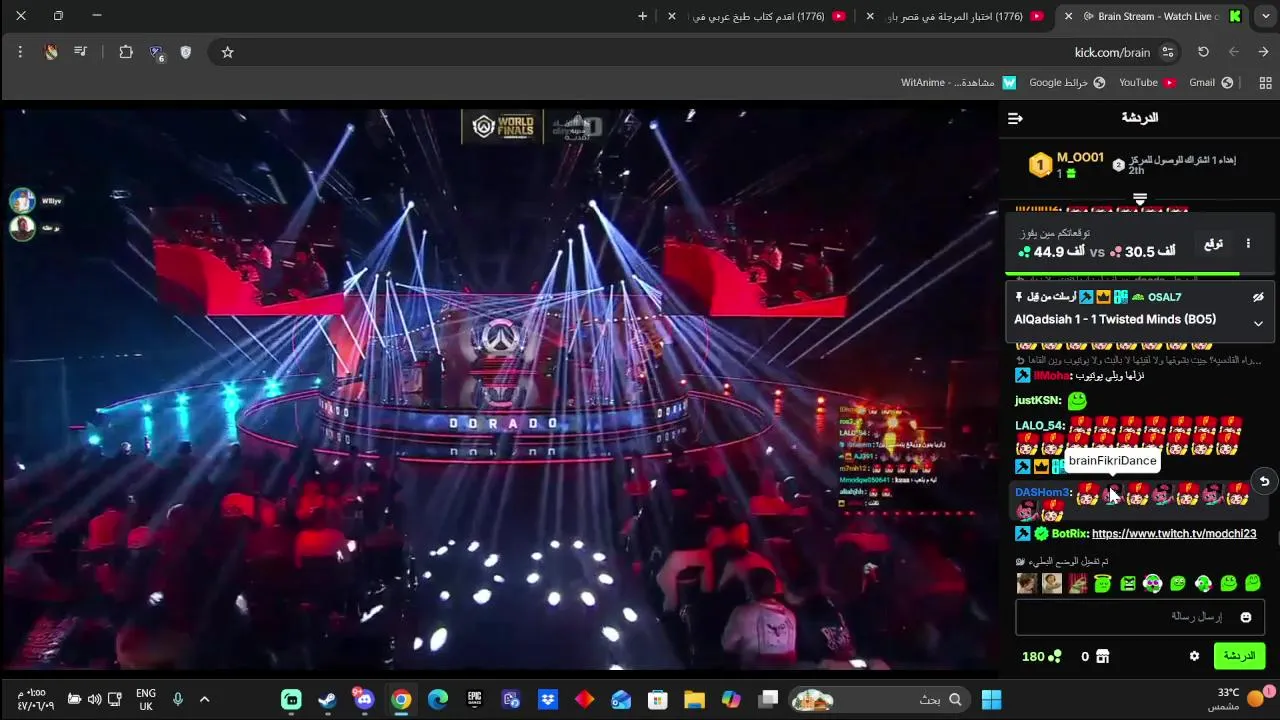The width and height of the screenshot is (1280, 720).
Task: Click username justKSN in chat
Action: tap(1038, 400)
